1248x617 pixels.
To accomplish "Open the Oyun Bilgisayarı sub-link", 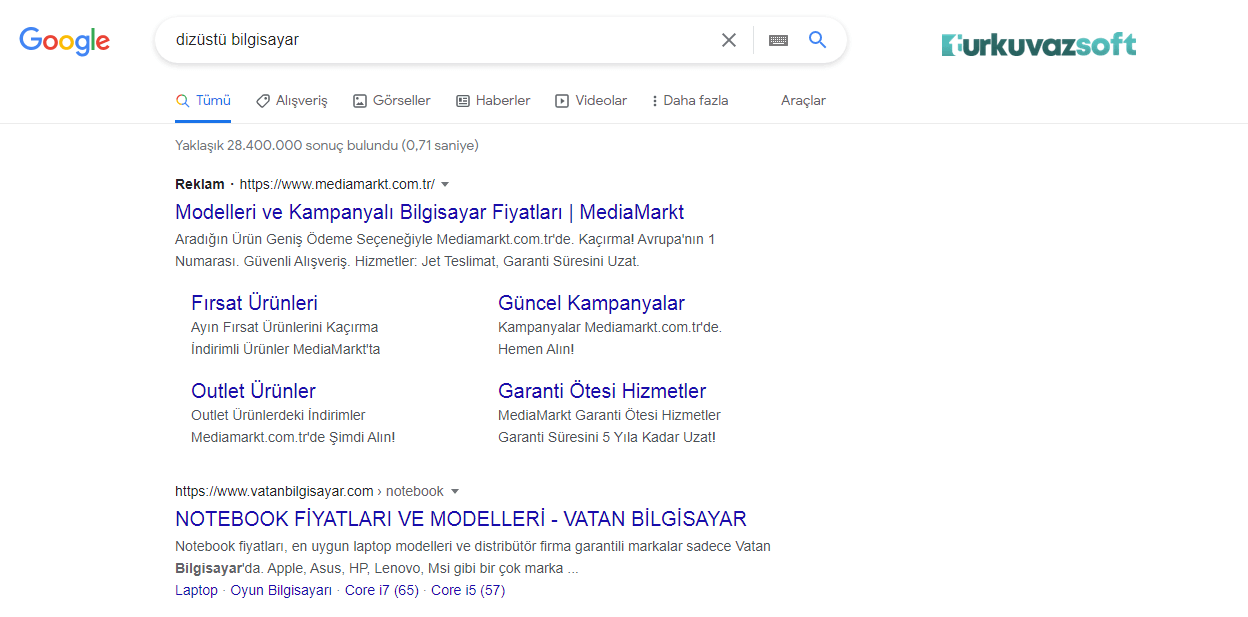I will pyautogui.click(x=281, y=590).
